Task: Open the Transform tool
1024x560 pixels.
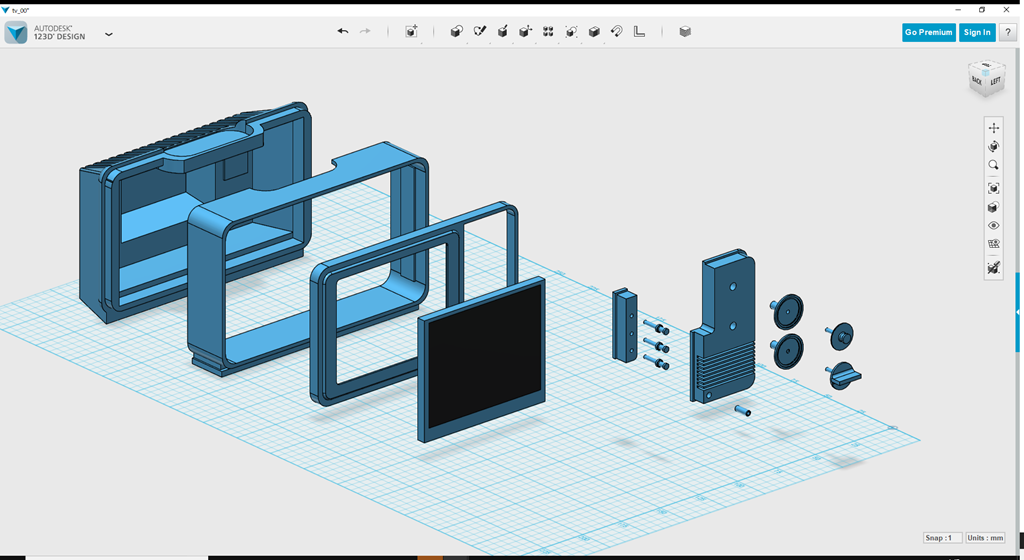Action: [x=411, y=32]
